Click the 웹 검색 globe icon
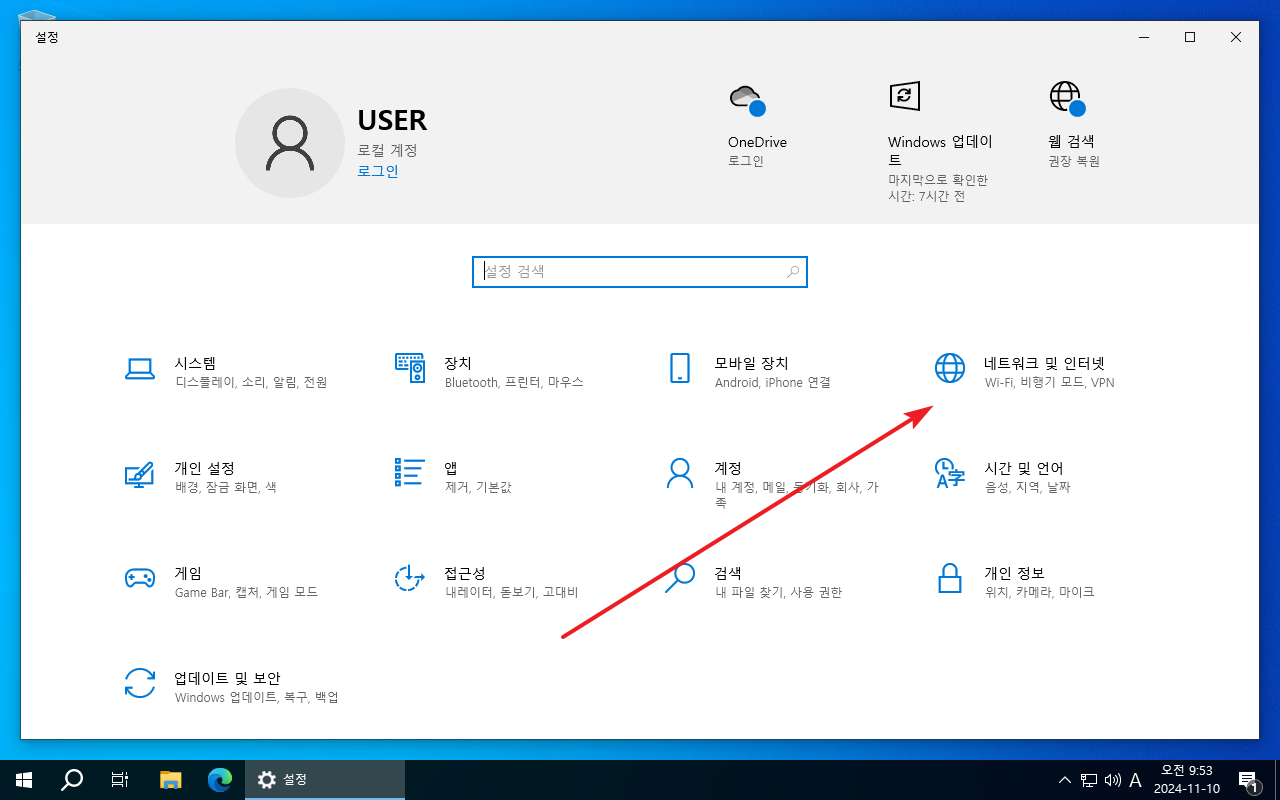The height and width of the screenshot is (800, 1280). tap(1067, 99)
